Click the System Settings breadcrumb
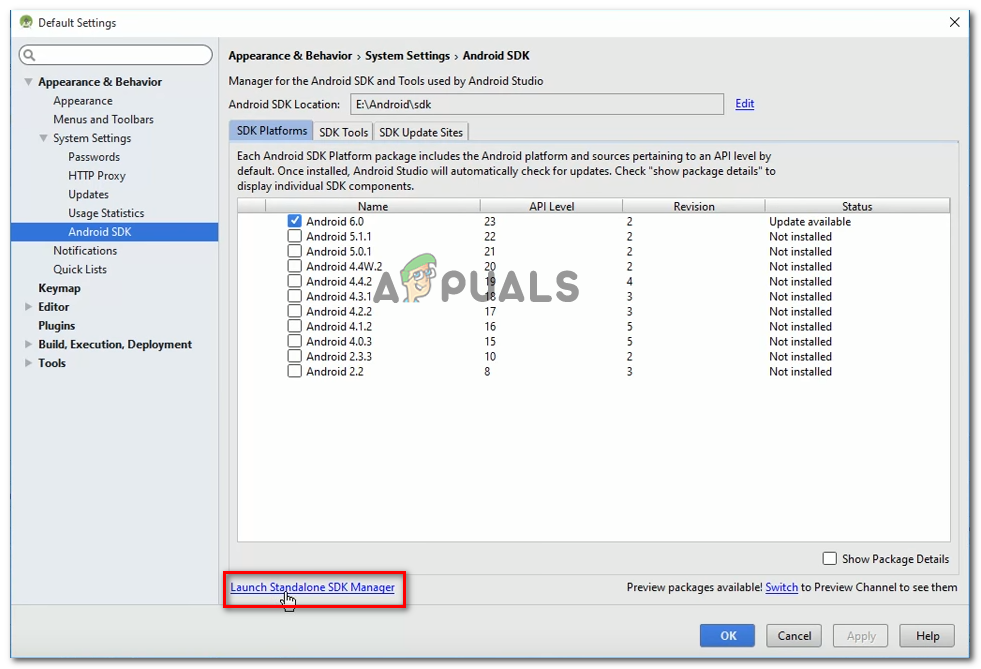 407,56
